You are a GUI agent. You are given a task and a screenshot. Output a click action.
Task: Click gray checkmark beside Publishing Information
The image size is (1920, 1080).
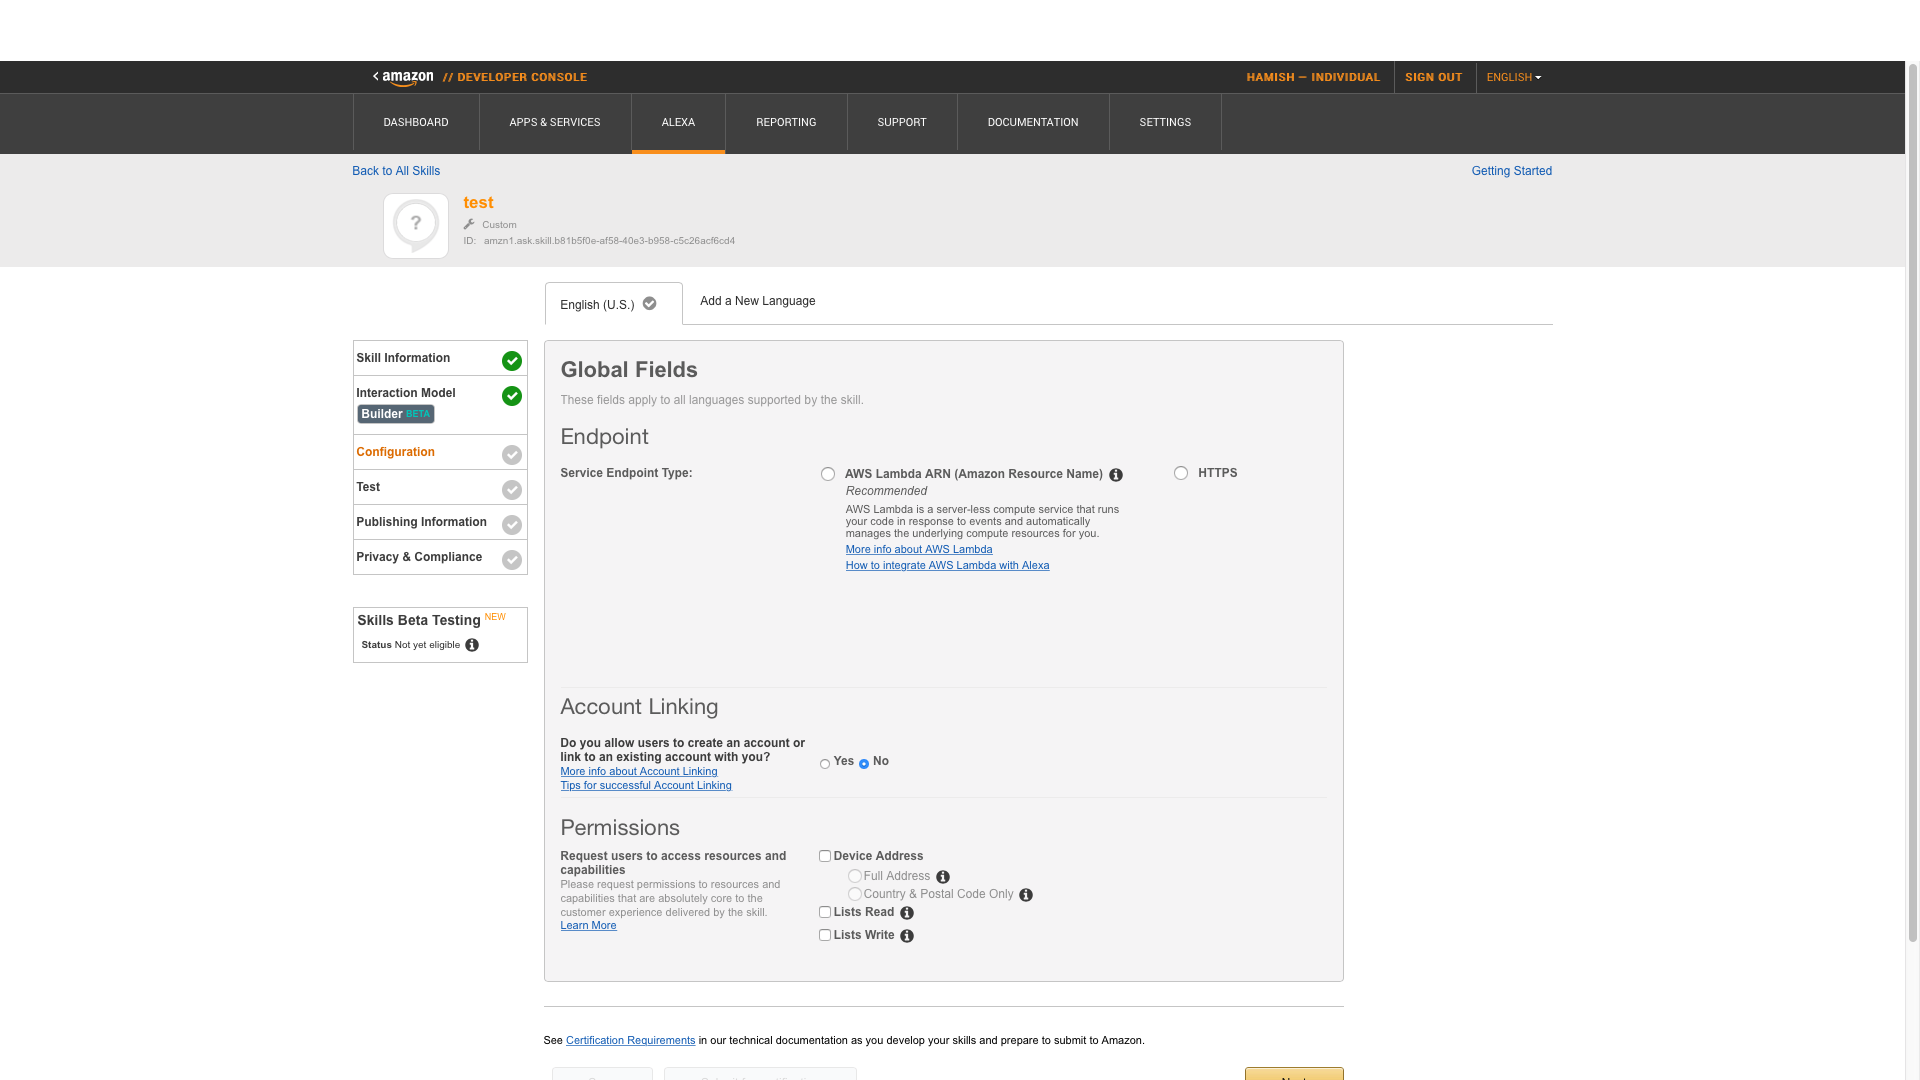(x=512, y=525)
